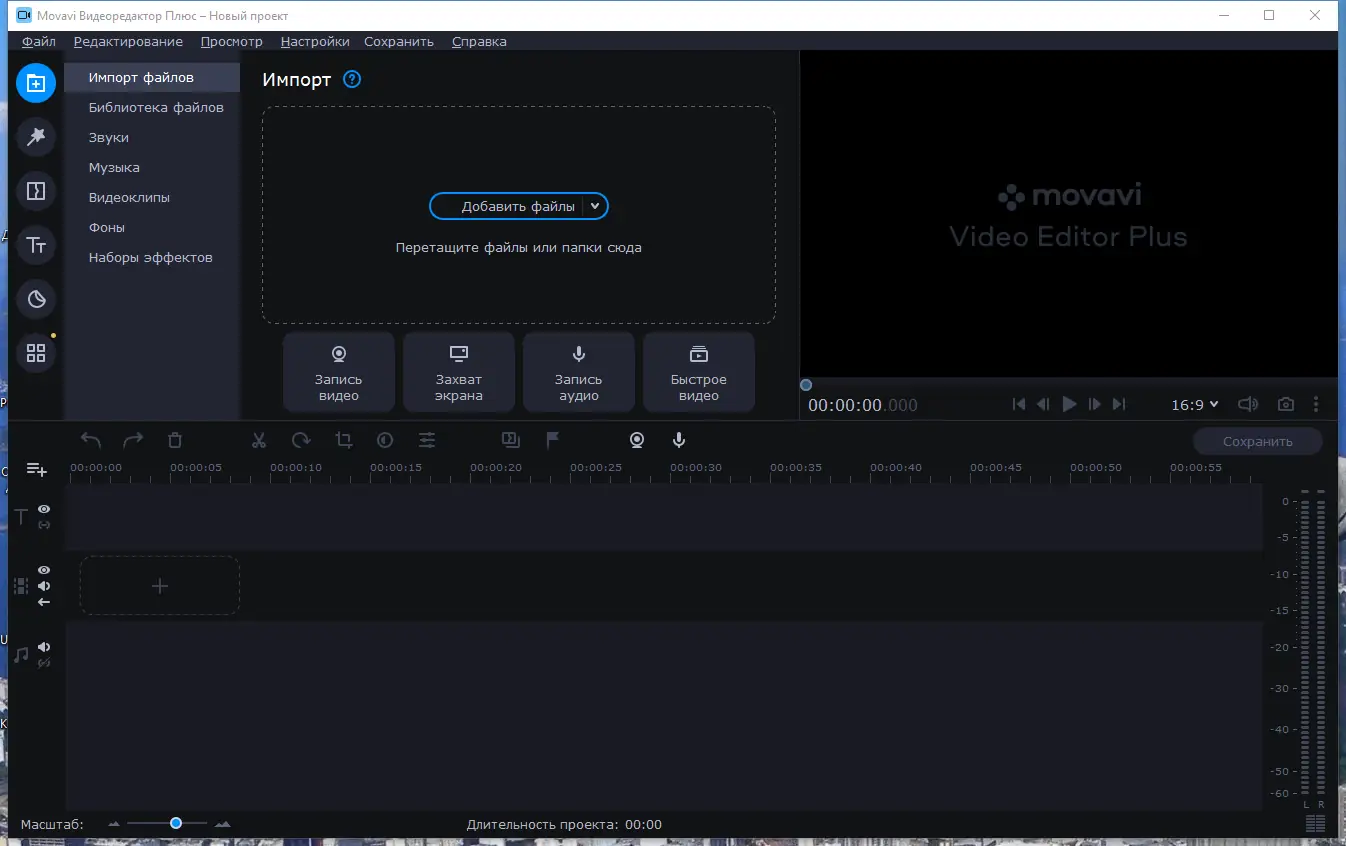The image size is (1346, 846).
Task: Open the Сохранить menu in menu bar
Action: coord(399,41)
